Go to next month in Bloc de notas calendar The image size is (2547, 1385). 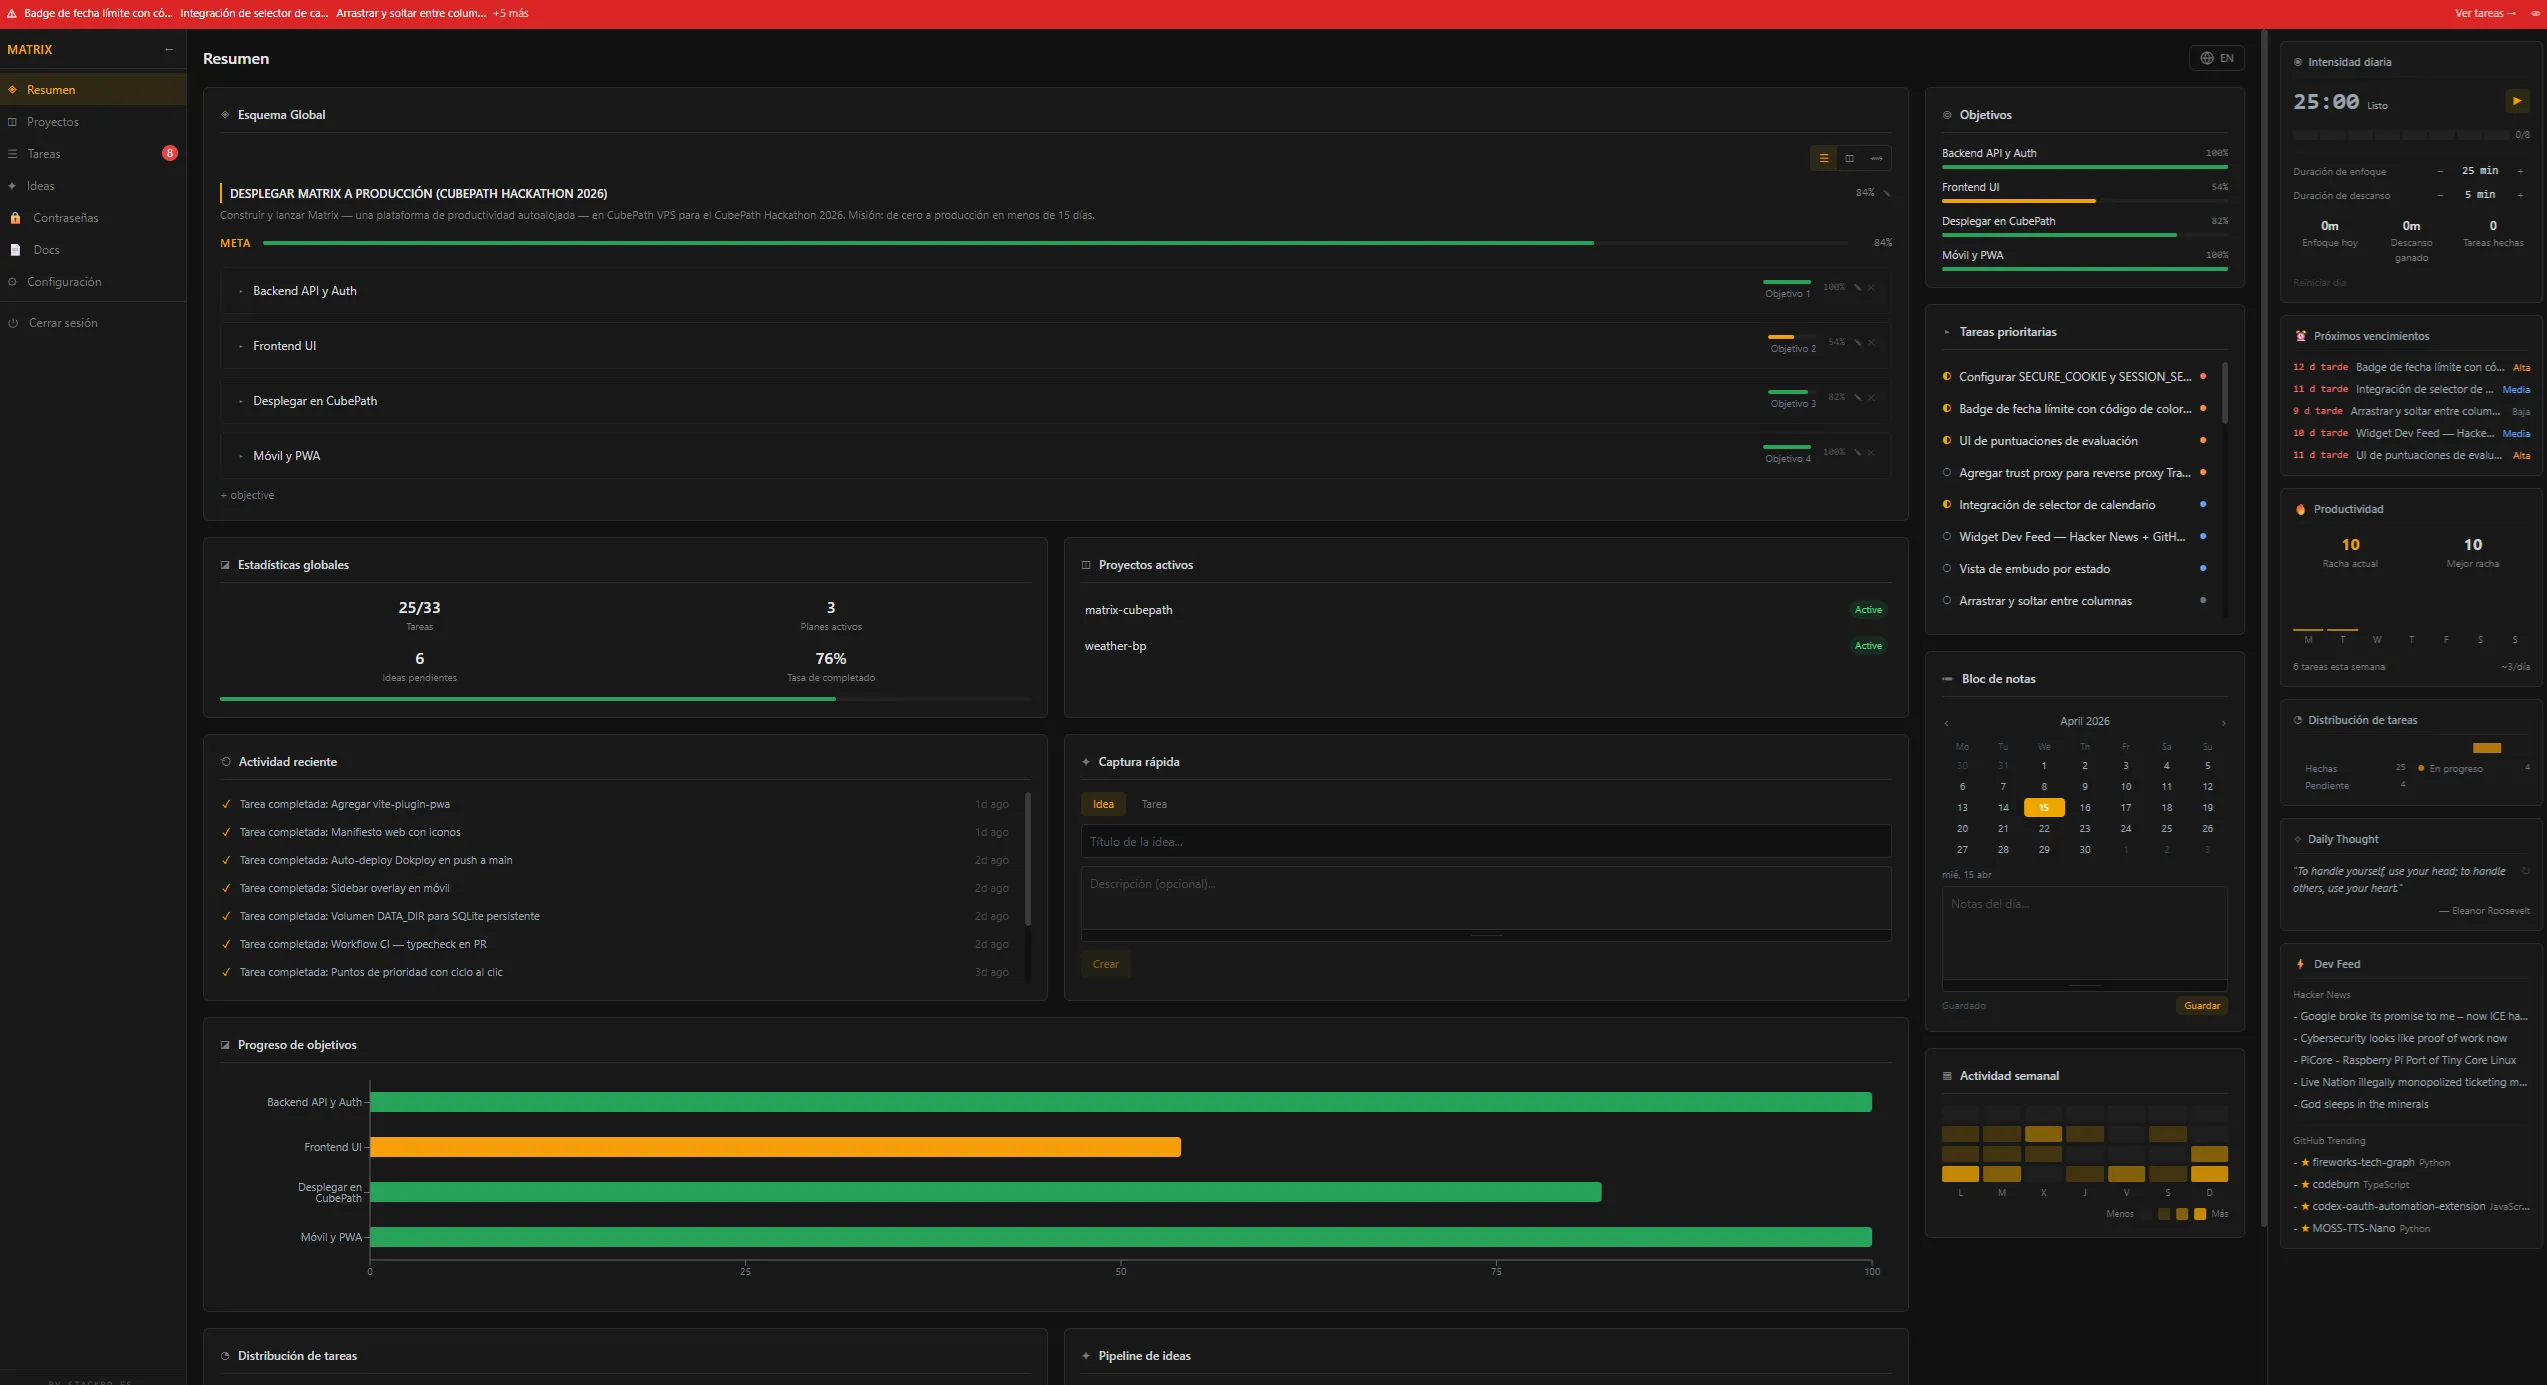click(2223, 722)
